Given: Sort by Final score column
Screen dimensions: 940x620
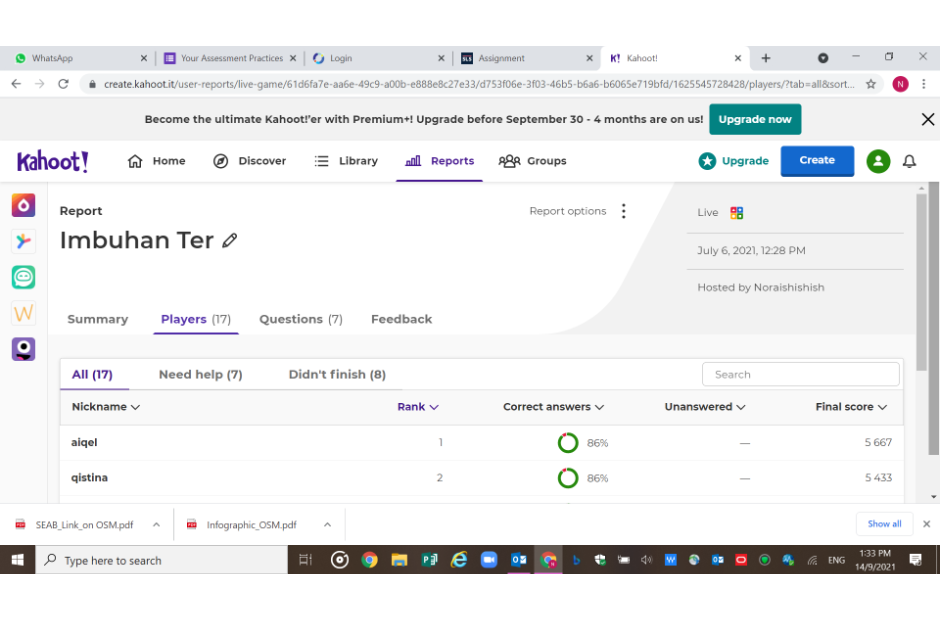Looking at the screenshot, I should (851, 407).
